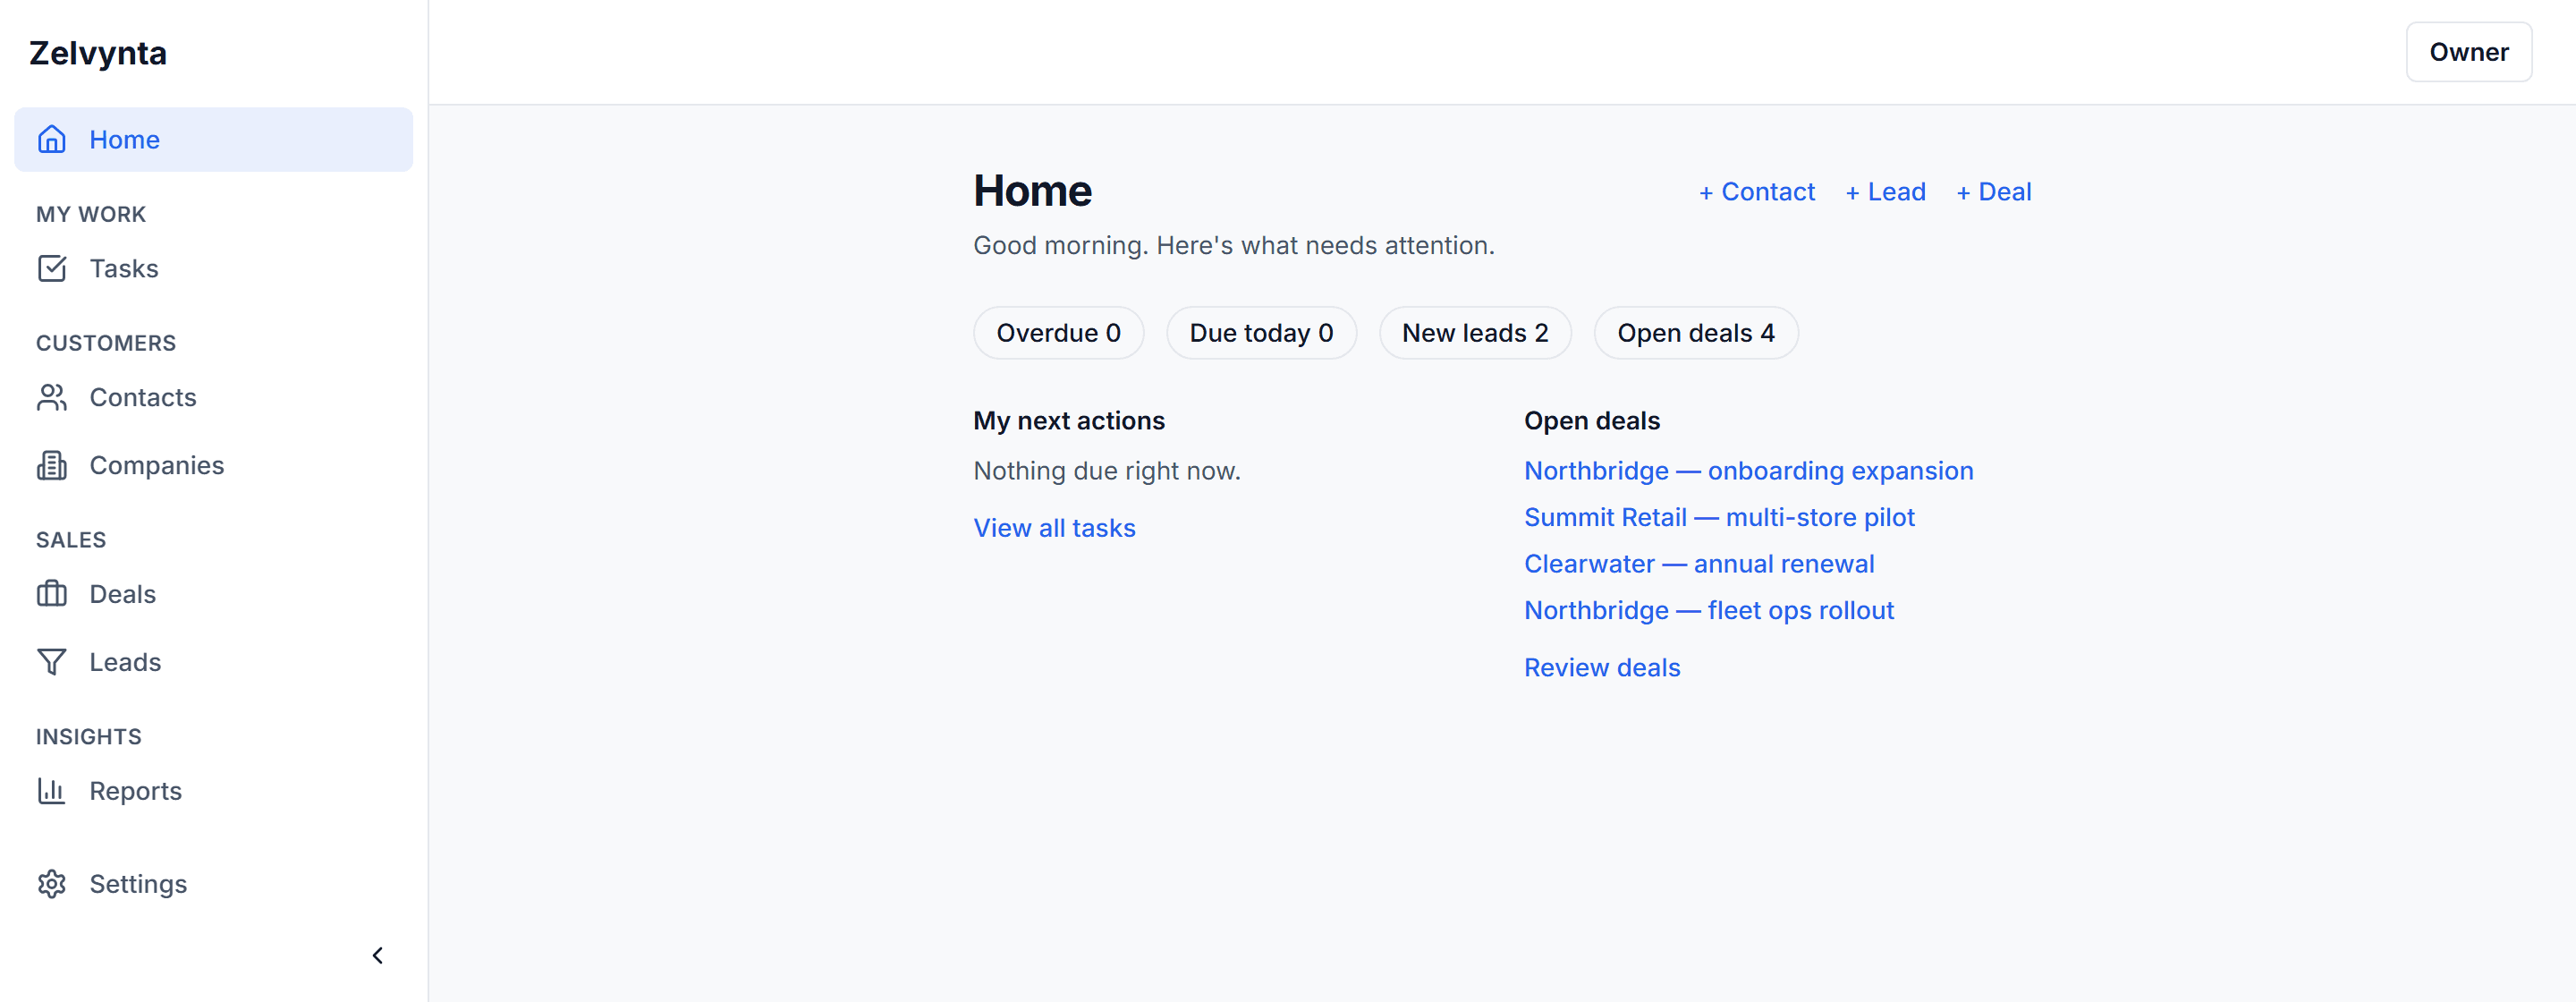Viewport: 2576px width, 1002px height.
Task: Navigate to Companies sidebar label
Action: (x=157, y=465)
